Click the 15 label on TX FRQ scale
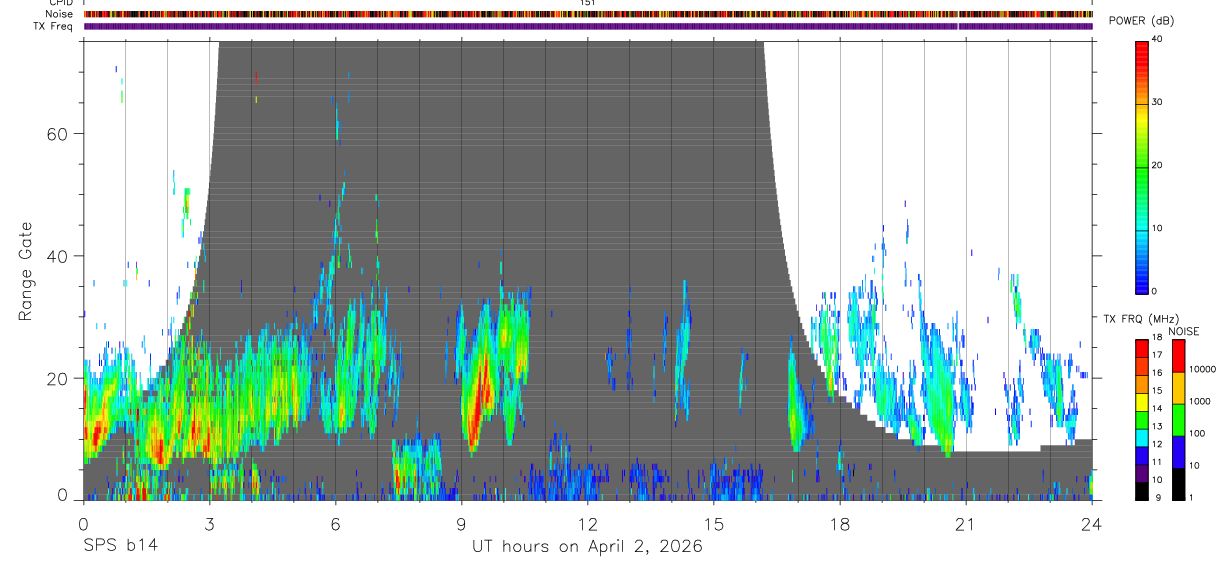The height and width of the screenshot is (567, 1228). tap(1156, 391)
